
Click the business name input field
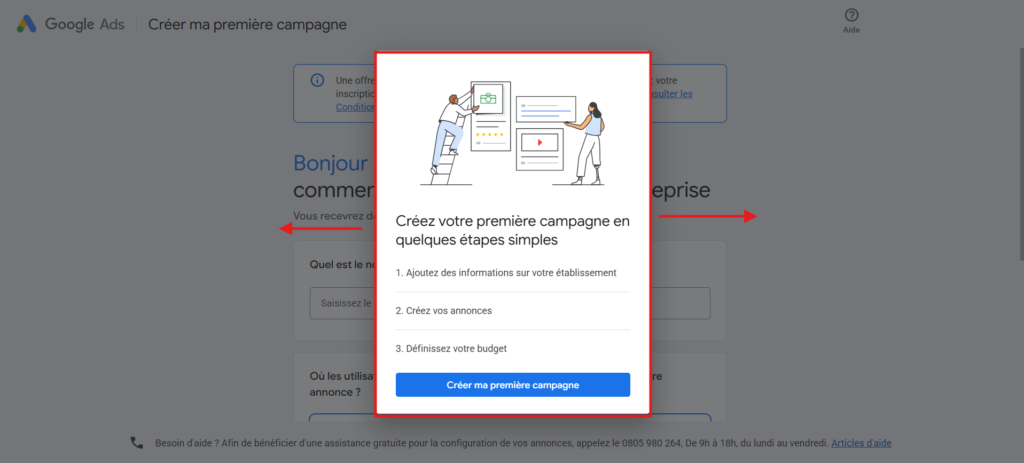tap(510, 303)
